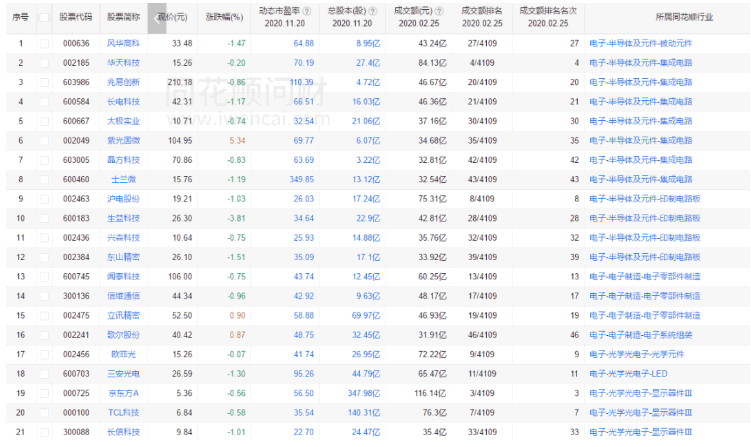Click price change value -3.81
Viewport: 751px width, 447px height.
click(236, 218)
